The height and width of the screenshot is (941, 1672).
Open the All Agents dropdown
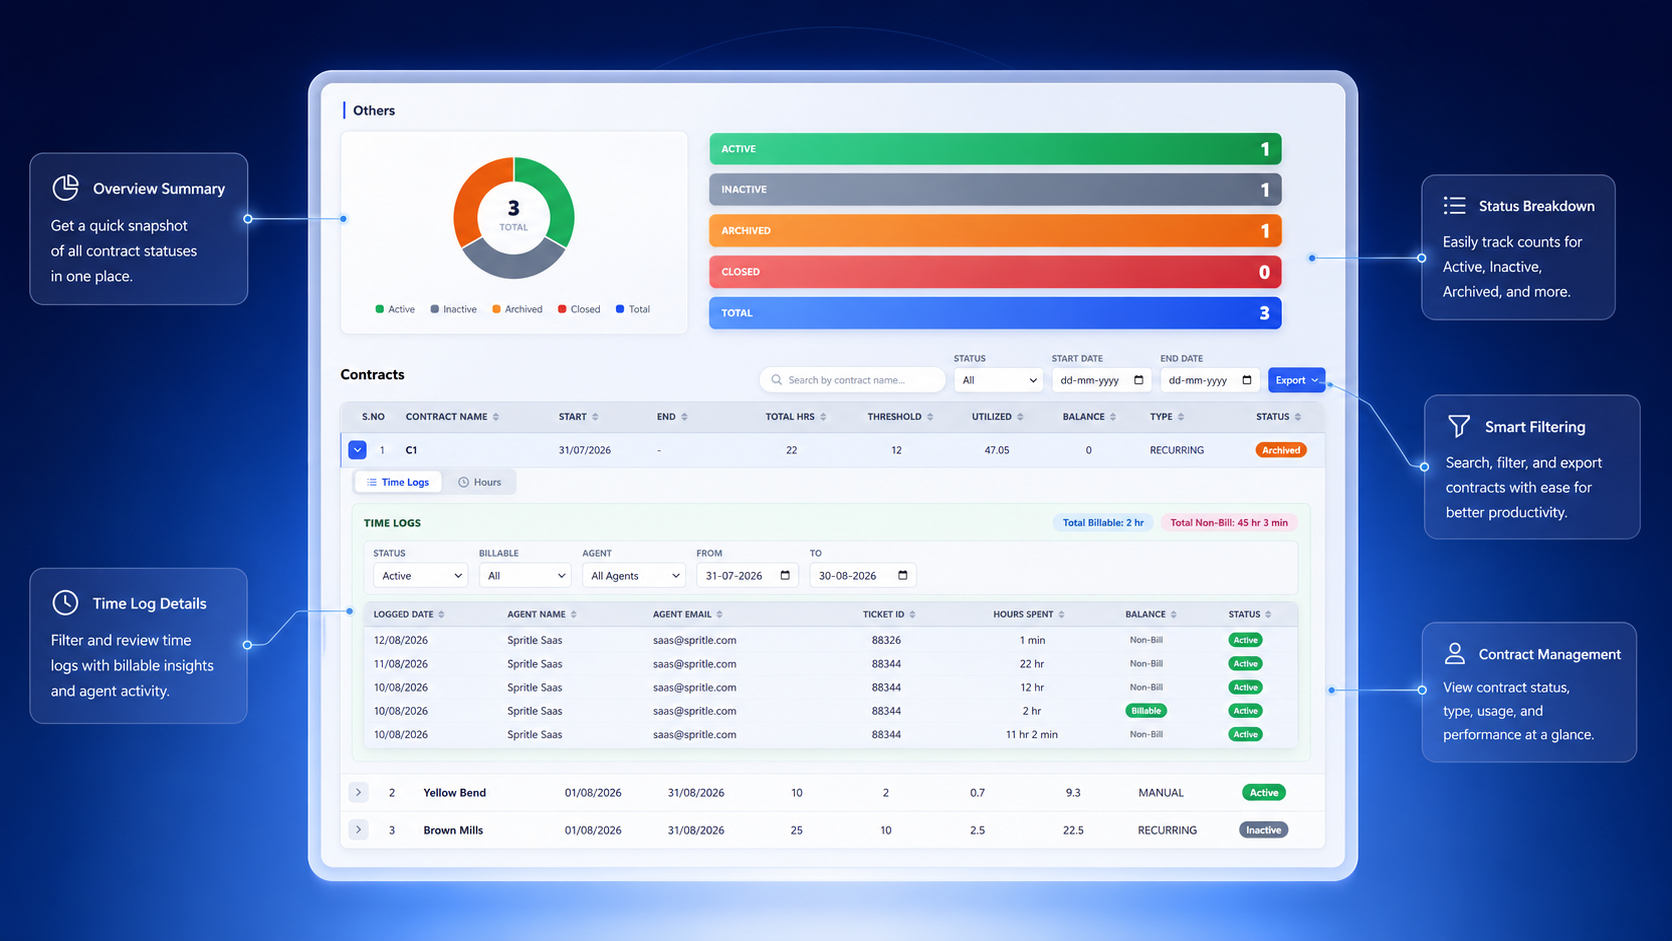[x=634, y=575]
